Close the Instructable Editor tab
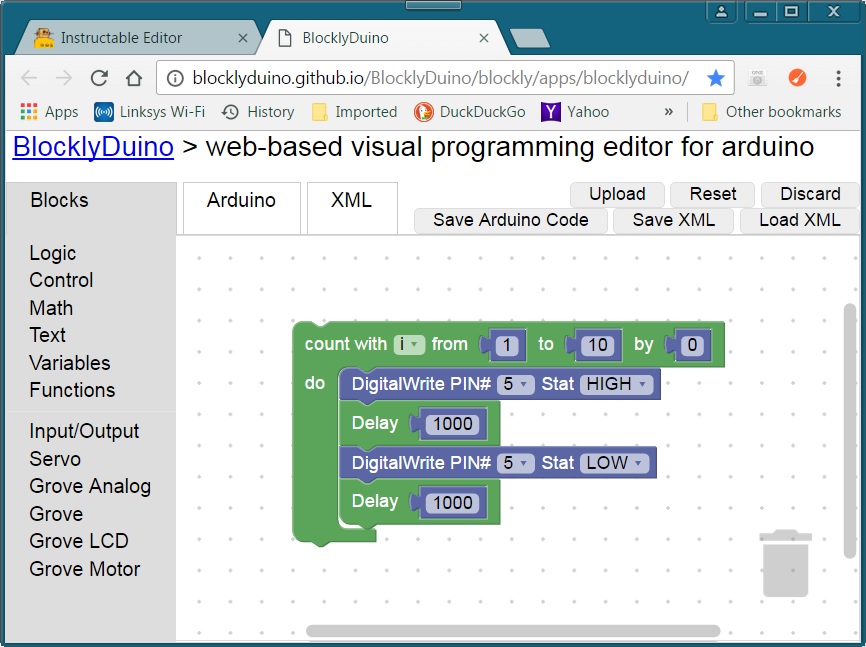 [242, 38]
